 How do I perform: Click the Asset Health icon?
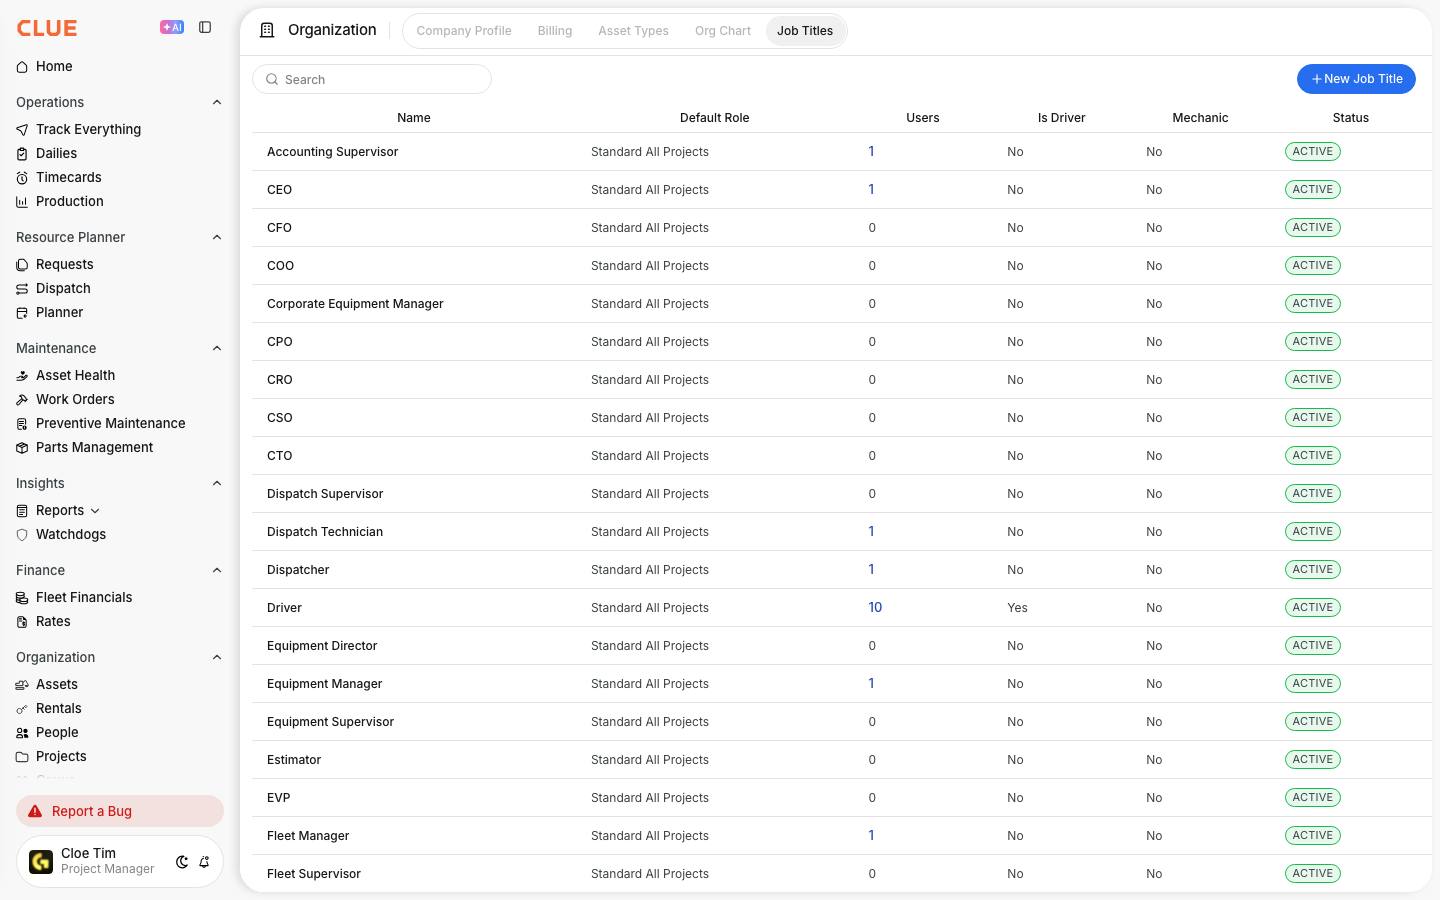(x=22, y=376)
